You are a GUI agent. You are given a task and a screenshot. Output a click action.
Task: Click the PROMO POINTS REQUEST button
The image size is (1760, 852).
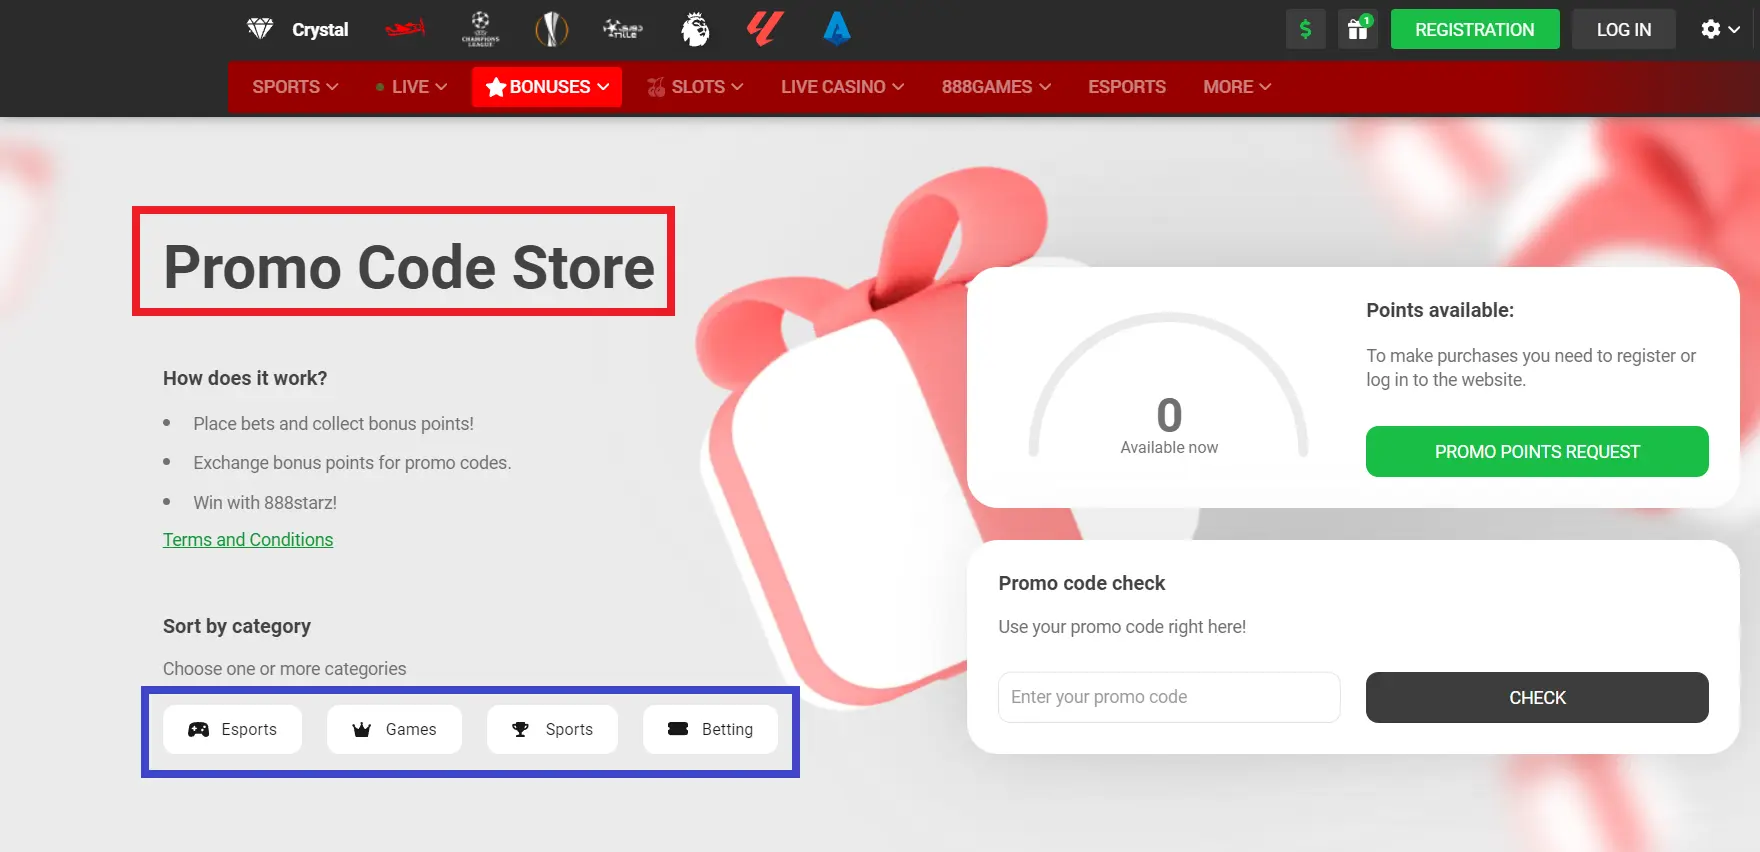[1537, 452]
